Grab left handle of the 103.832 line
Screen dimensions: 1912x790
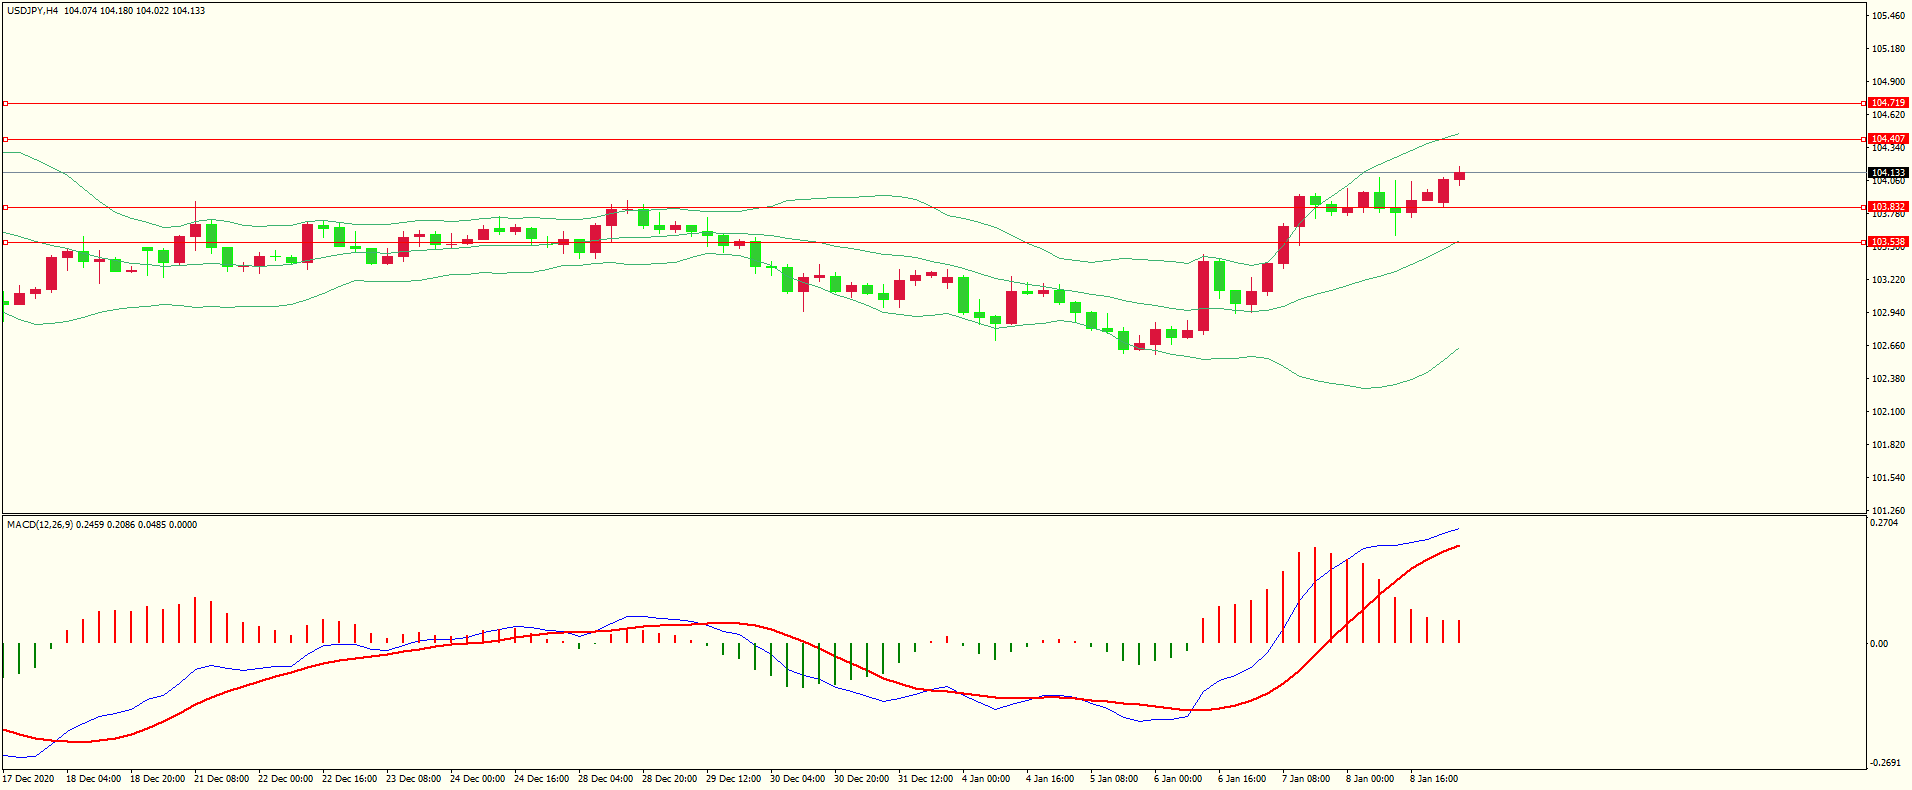pyautogui.click(x=5, y=207)
